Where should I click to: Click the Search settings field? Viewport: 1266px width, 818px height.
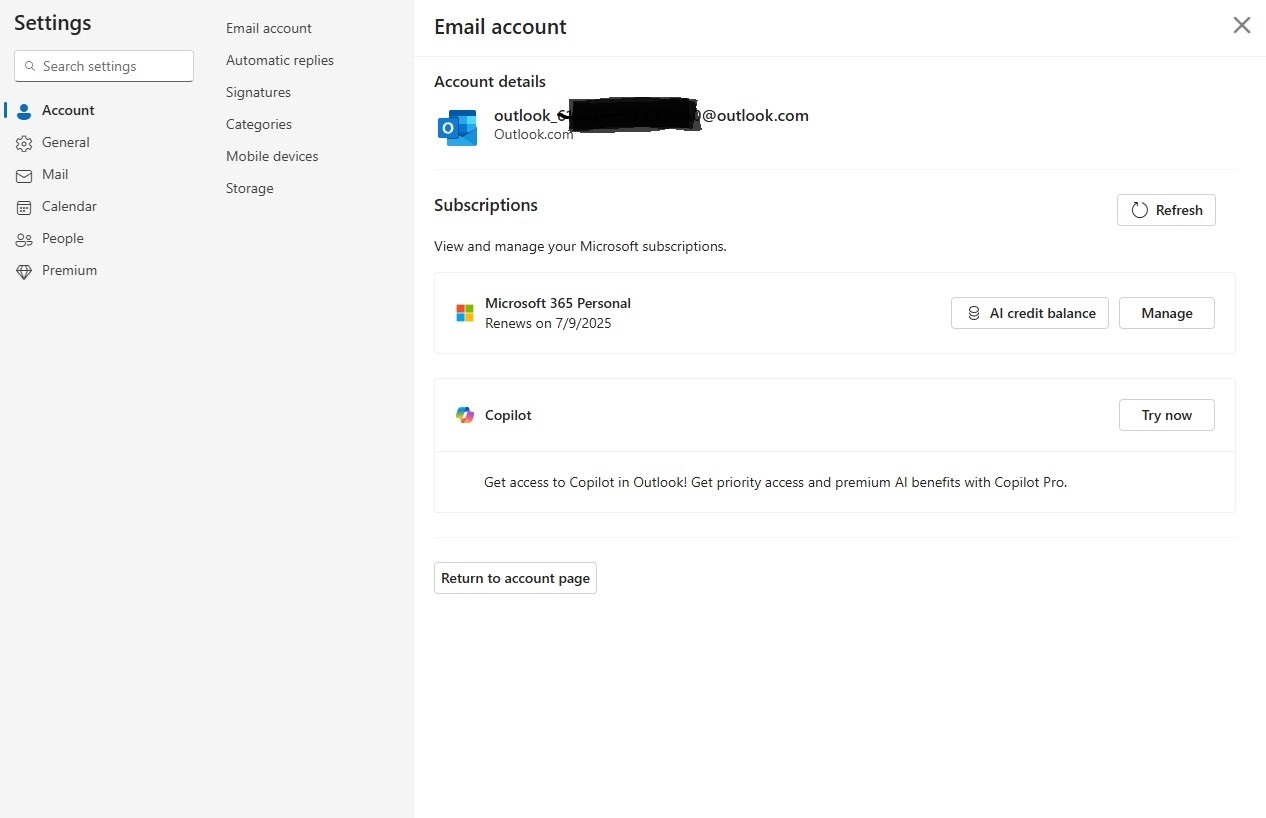click(103, 66)
